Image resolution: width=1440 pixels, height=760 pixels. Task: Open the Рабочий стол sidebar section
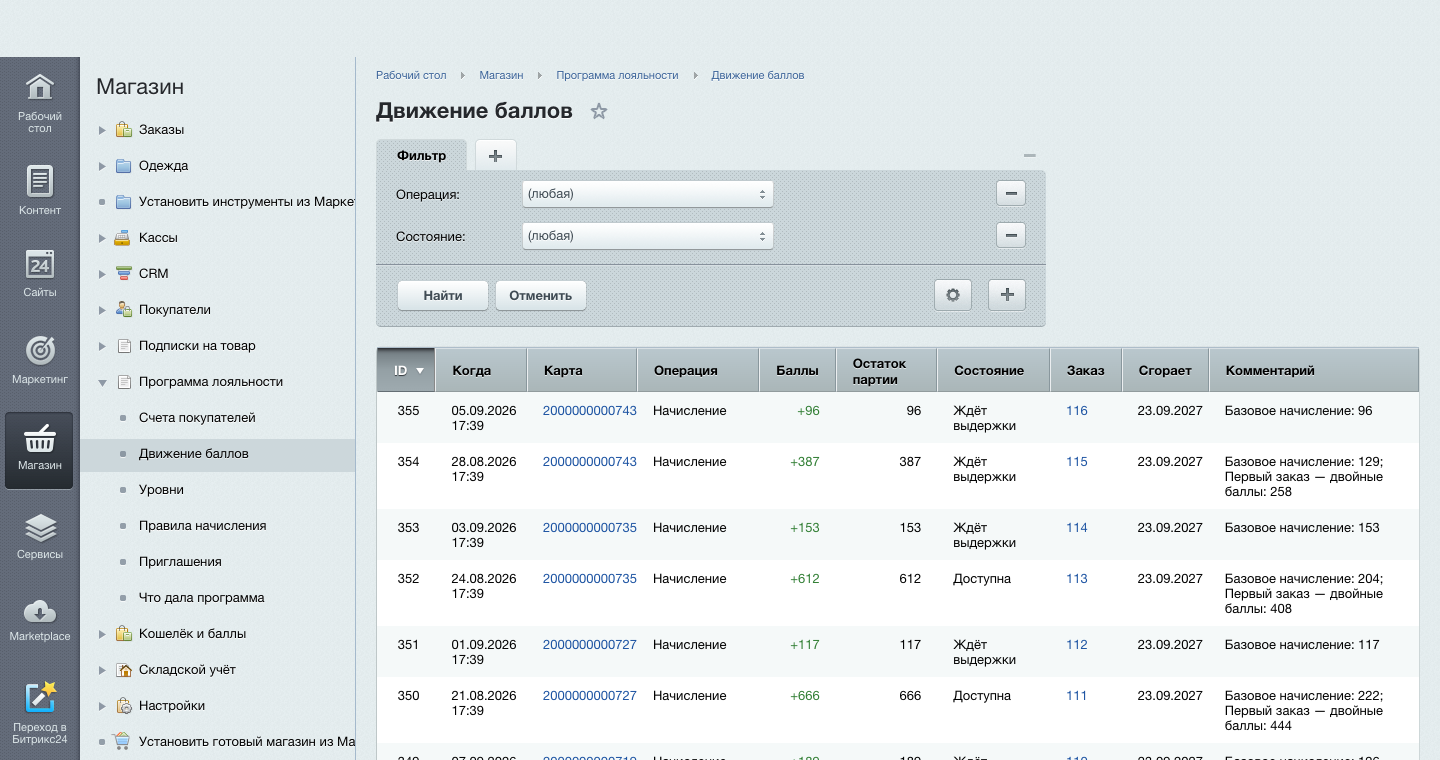coord(39,103)
